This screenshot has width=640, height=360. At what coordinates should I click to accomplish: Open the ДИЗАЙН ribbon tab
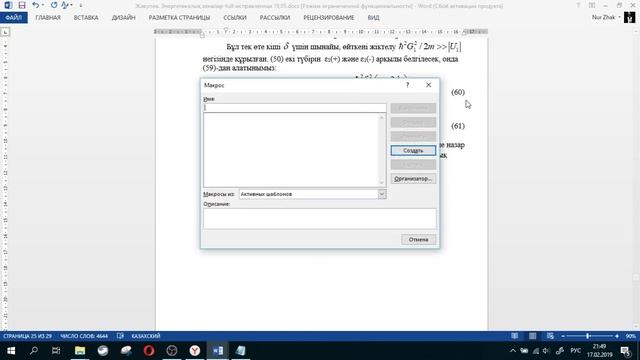pos(123,18)
